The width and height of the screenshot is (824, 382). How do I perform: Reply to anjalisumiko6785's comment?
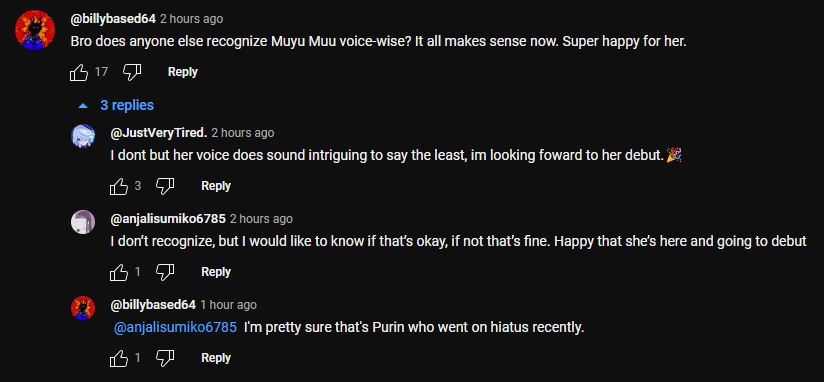pos(216,272)
